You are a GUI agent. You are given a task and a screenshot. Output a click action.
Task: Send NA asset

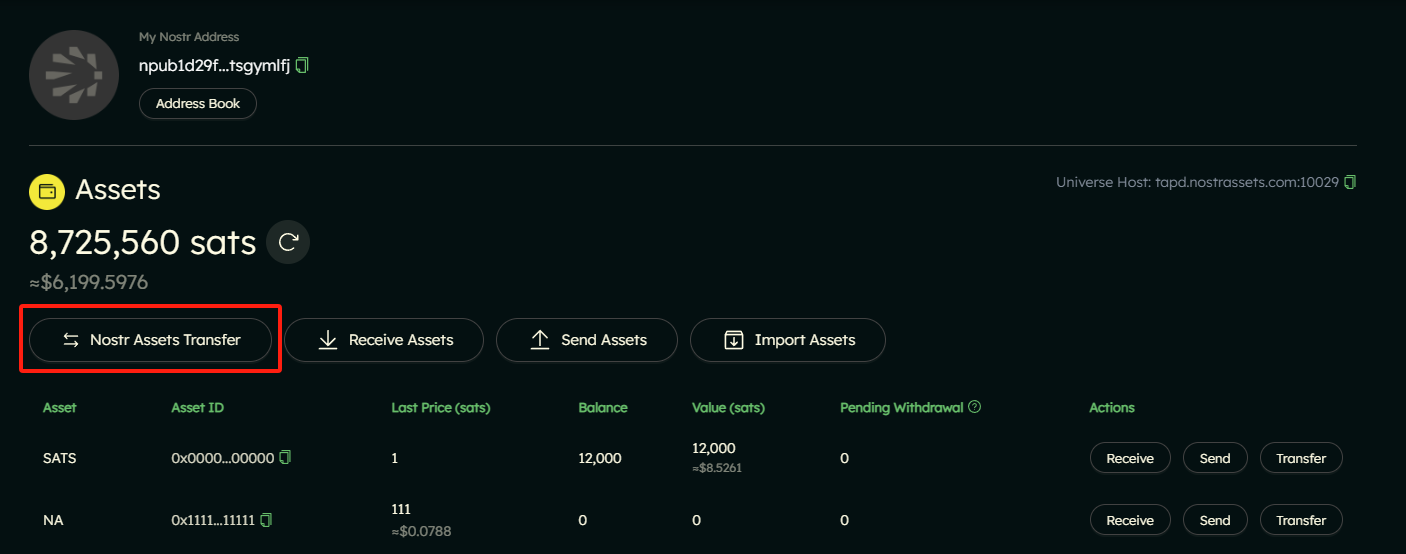click(1215, 520)
